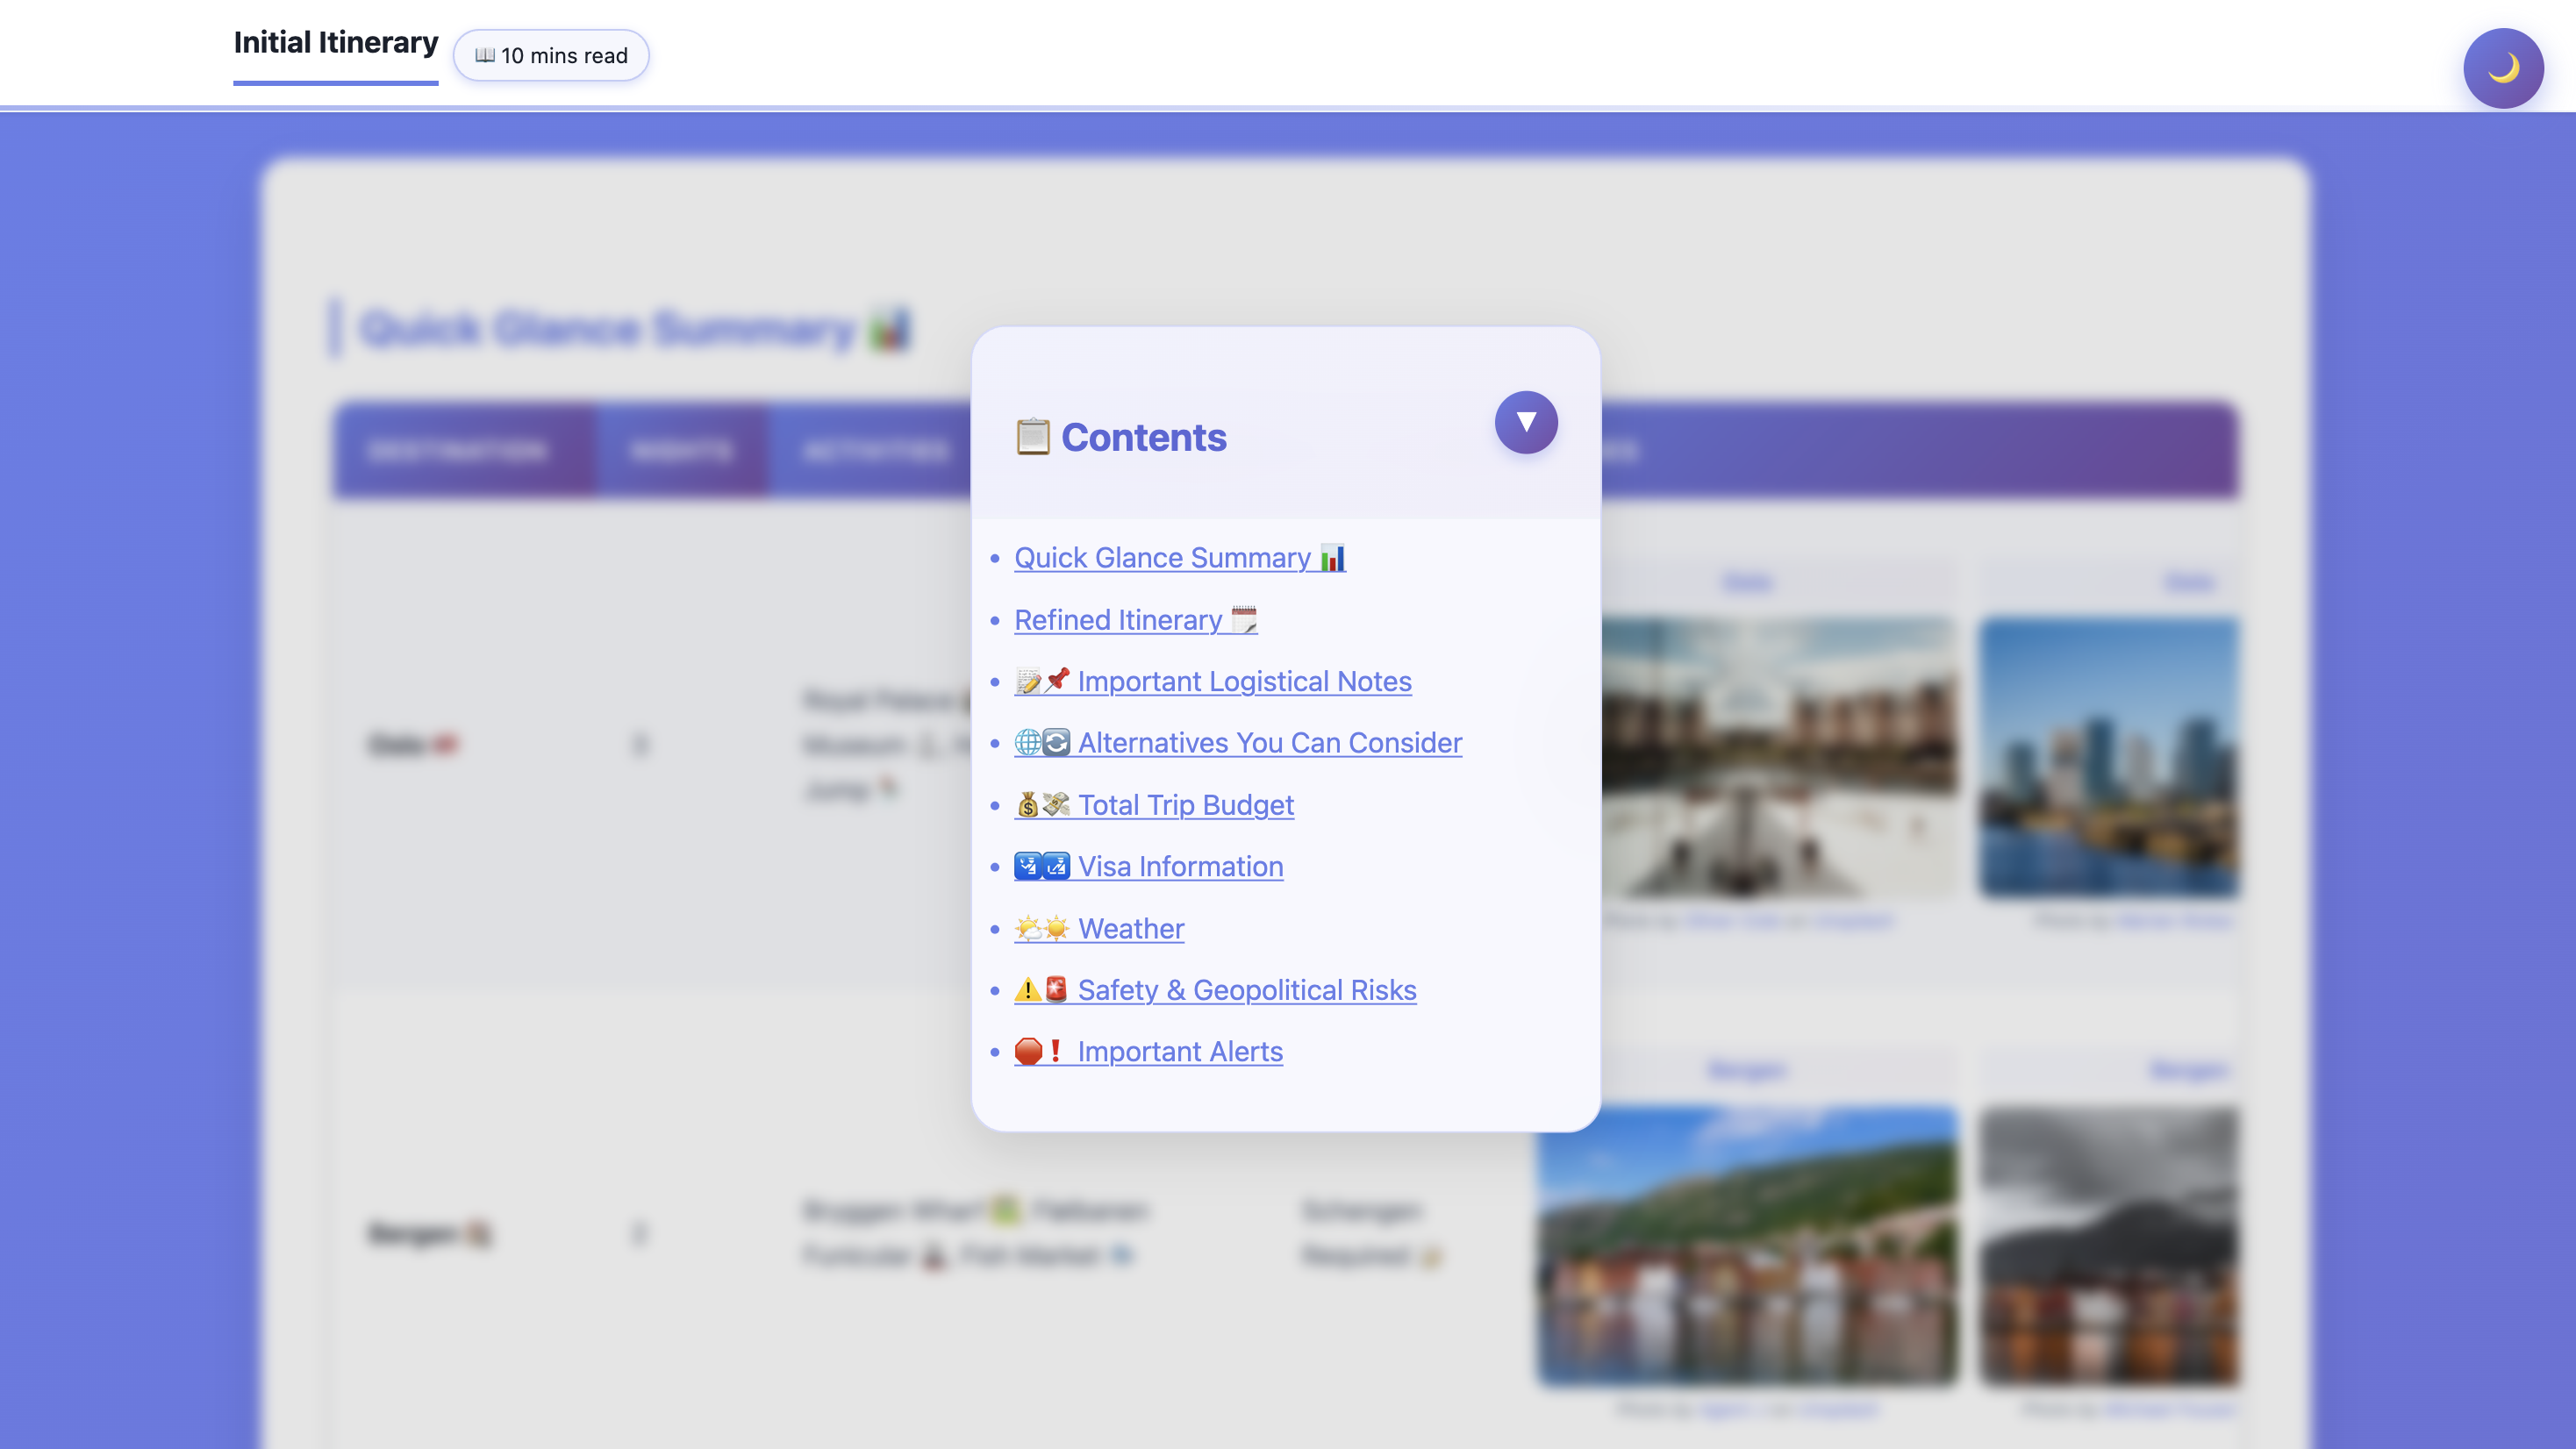The width and height of the screenshot is (2576, 1449).
Task: Go to Refined Itinerary section
Action: pyautogui.click(x=1118, y=620)
